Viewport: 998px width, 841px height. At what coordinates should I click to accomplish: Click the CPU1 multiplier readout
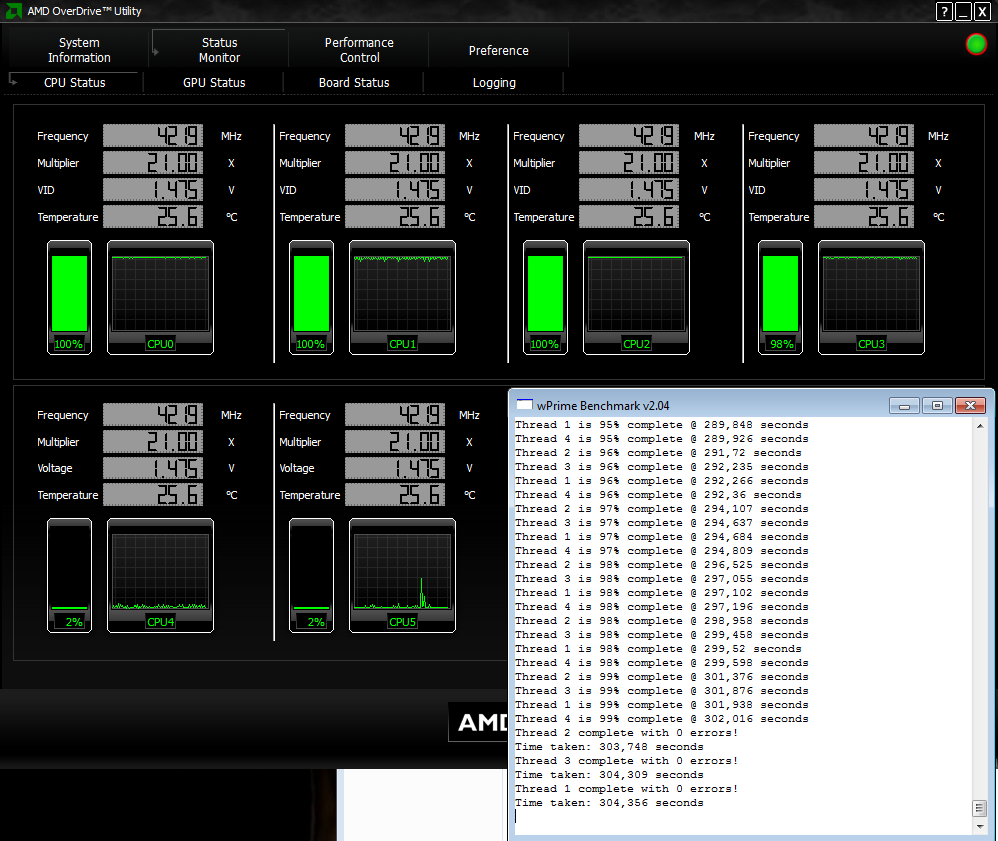pyautogui.click(x=395, y=163)
